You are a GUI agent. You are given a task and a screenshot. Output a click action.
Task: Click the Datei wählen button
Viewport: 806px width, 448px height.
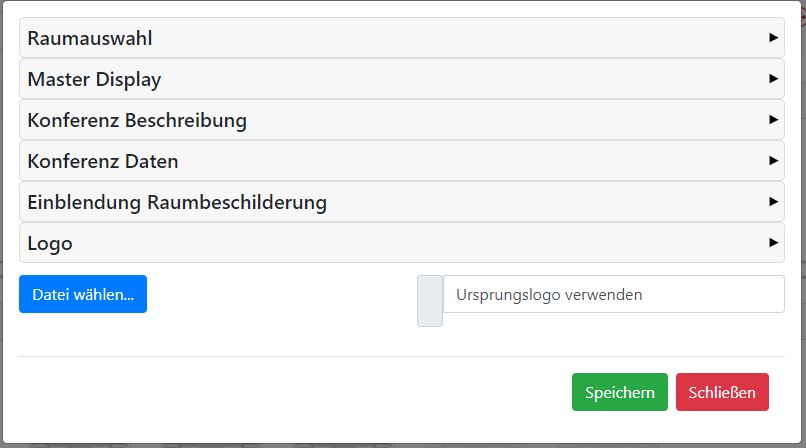coord(83,295)
